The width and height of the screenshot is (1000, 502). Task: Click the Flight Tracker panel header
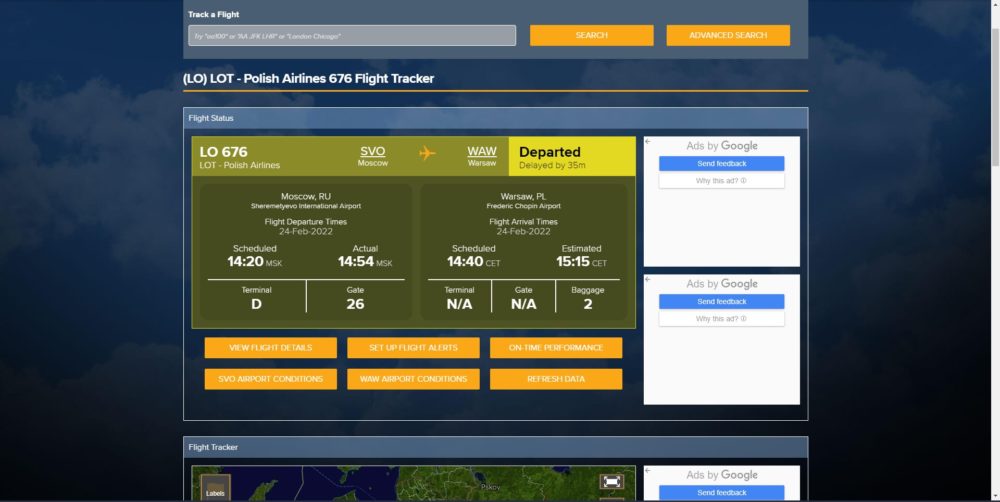[x=496, y=447]
